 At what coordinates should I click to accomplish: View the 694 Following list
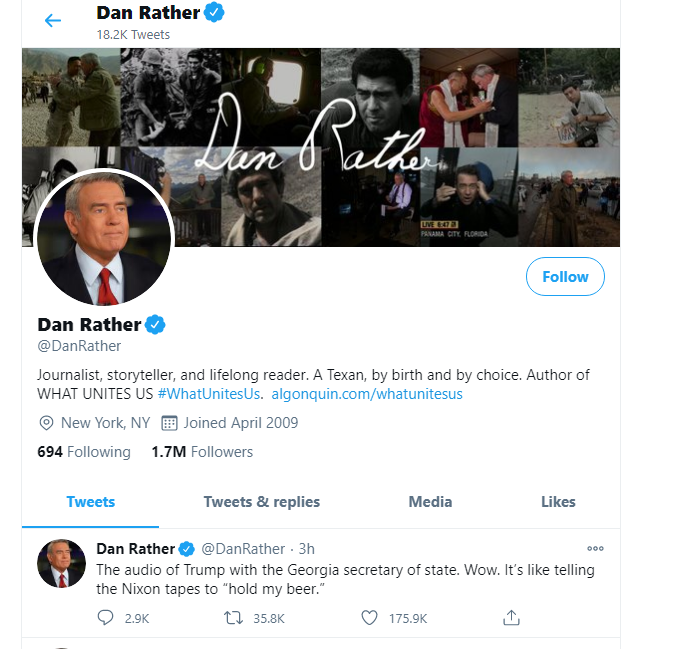[84, 452]
